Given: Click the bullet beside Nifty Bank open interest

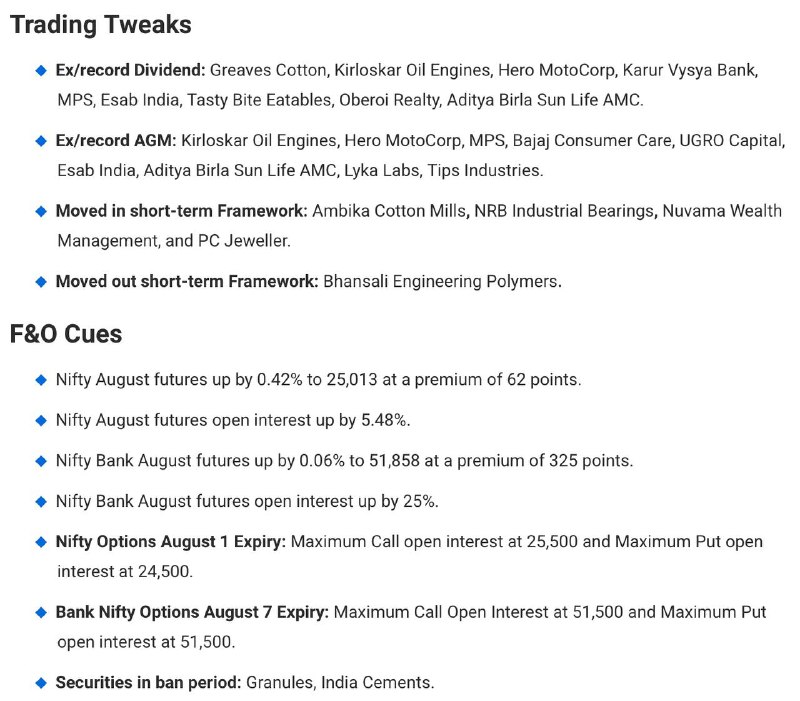Looking at the screenshot, I should coord(41,502).
